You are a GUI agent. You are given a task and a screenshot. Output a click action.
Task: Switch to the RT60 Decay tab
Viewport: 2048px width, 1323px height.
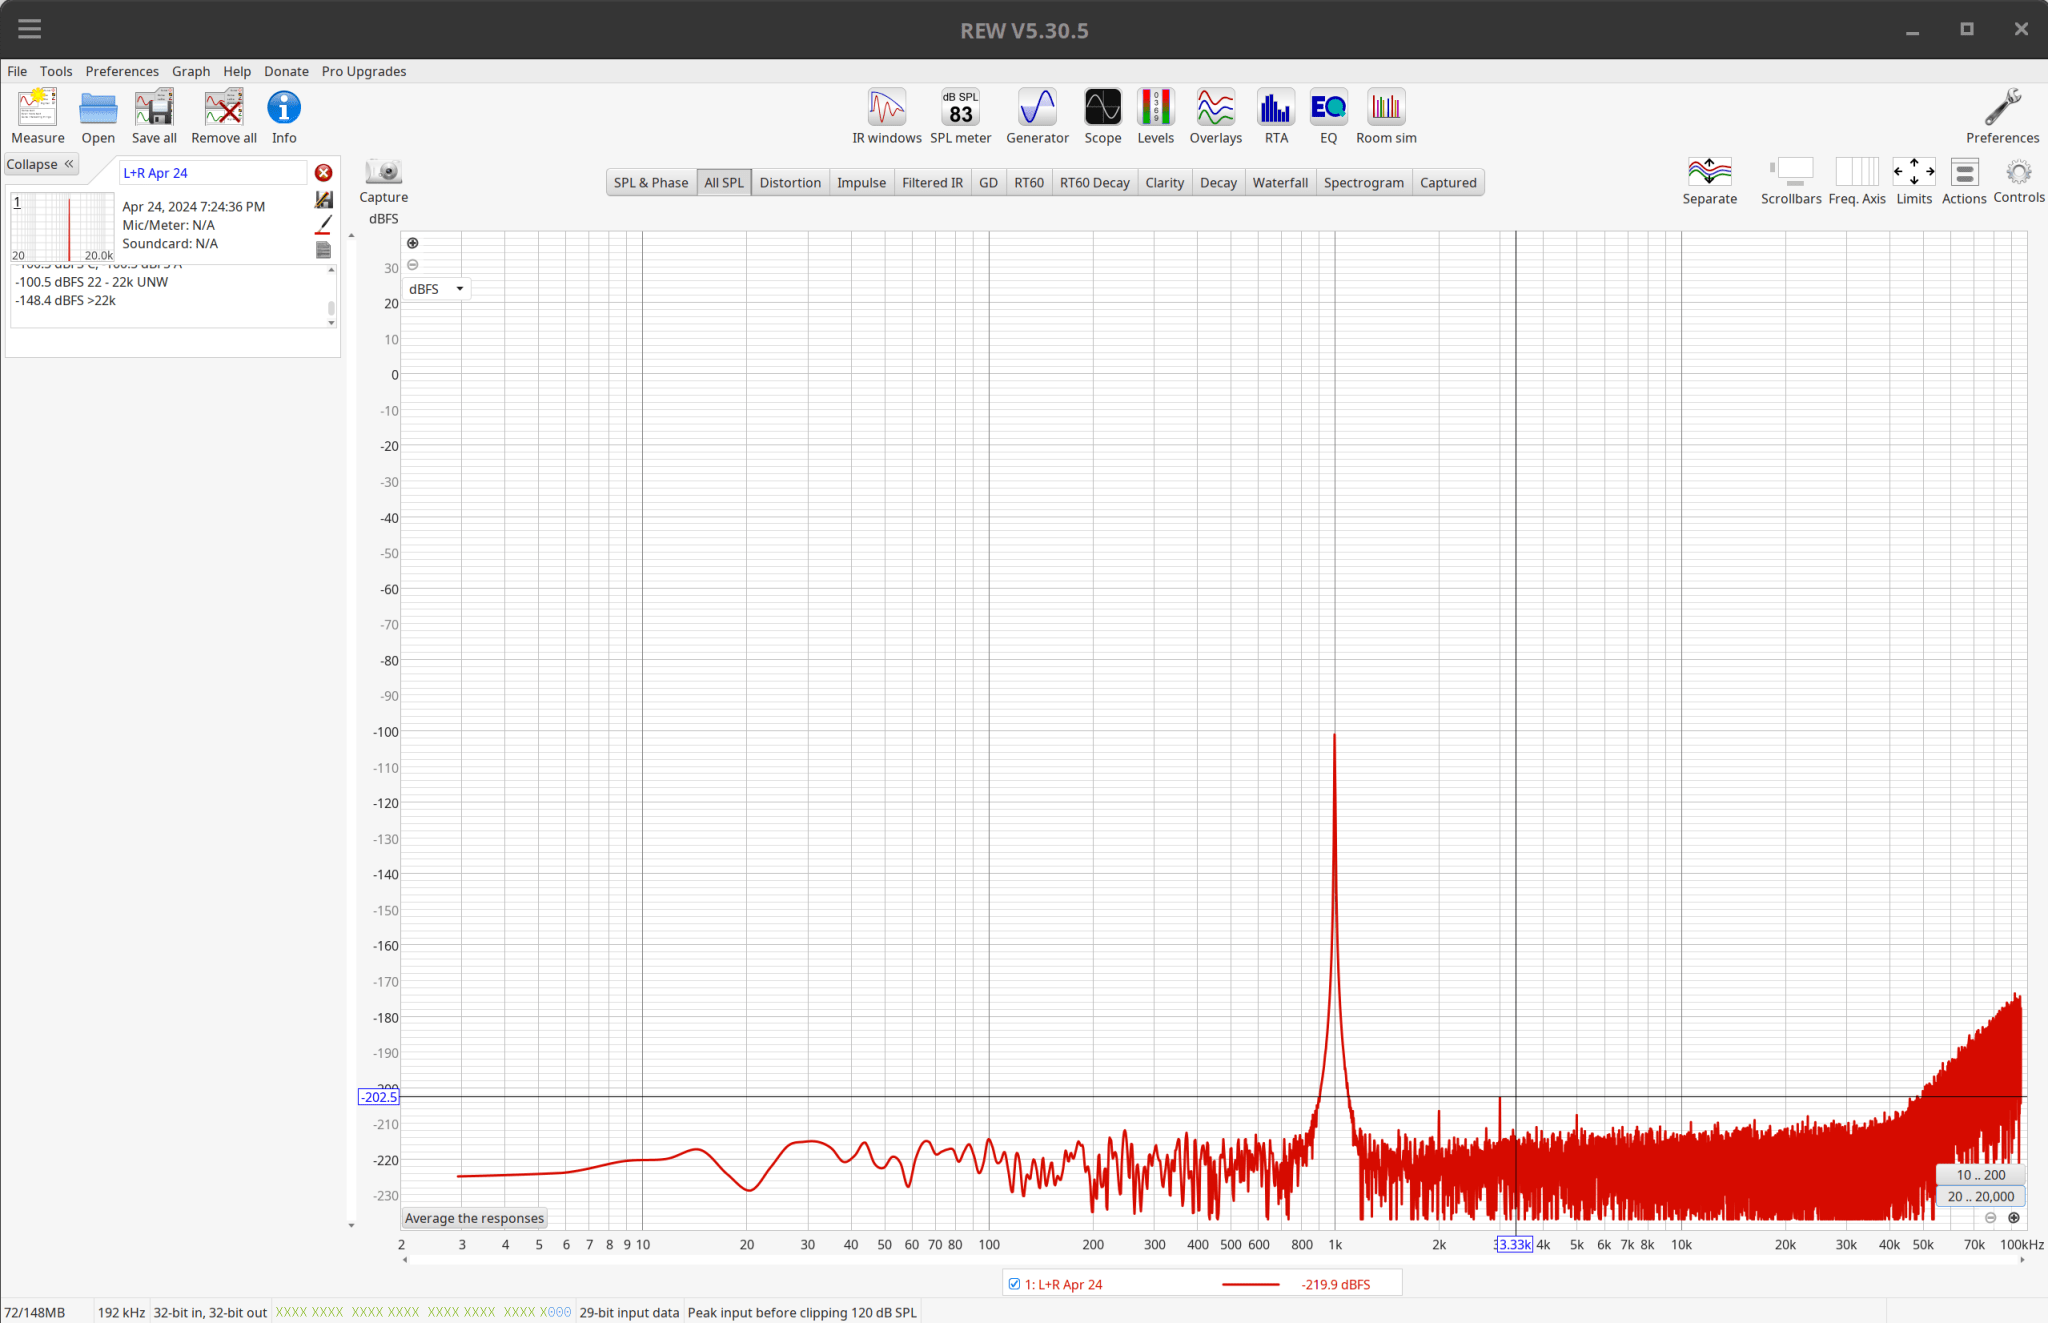(x=1094, y=182)
